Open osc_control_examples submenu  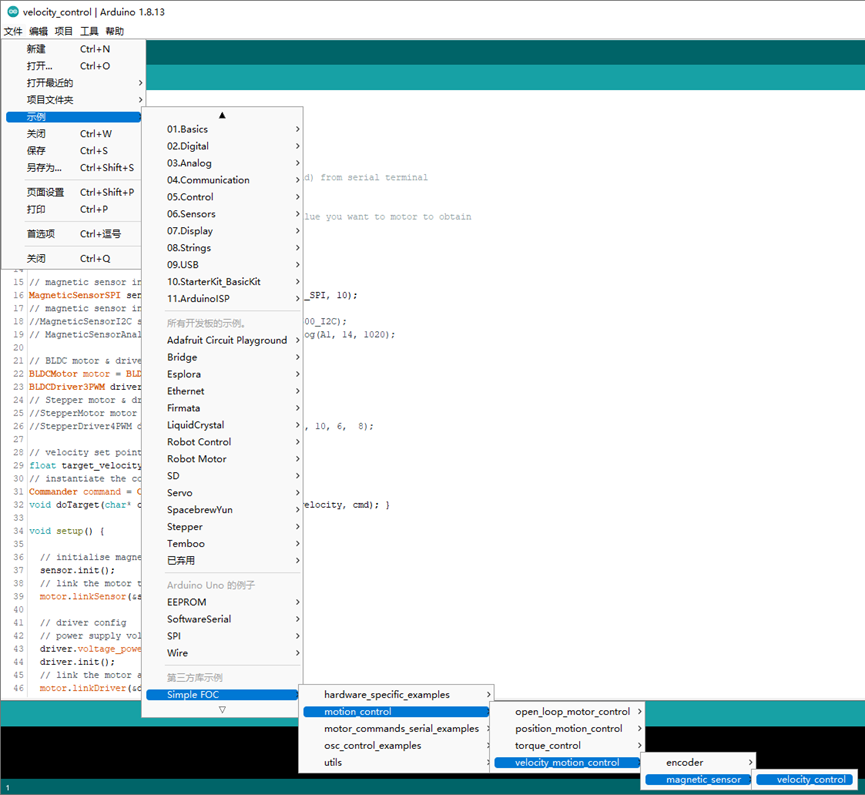coord(396,746)
